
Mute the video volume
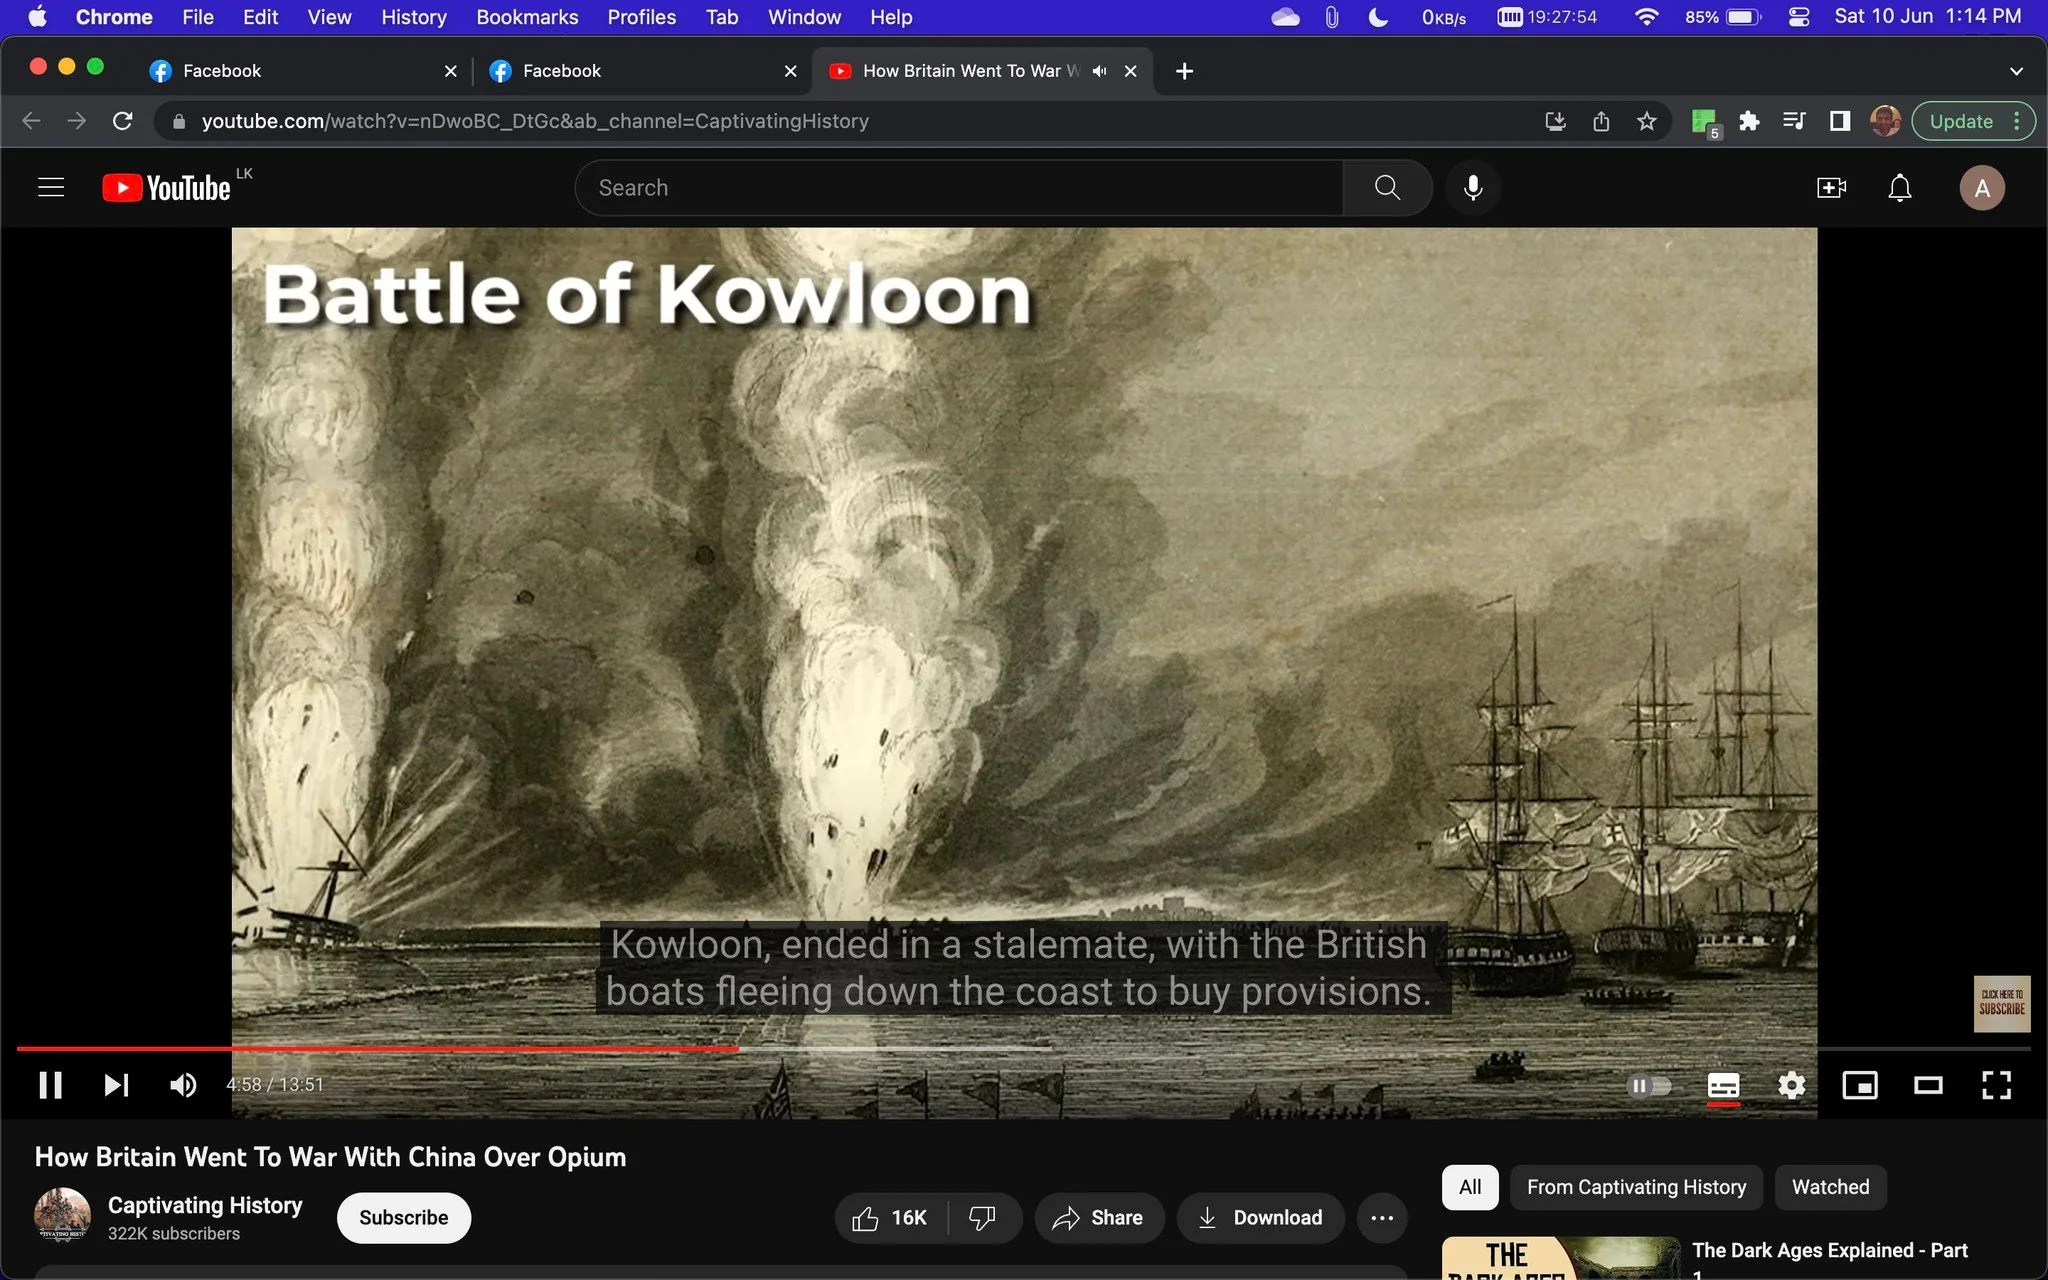coord(183,1085)
